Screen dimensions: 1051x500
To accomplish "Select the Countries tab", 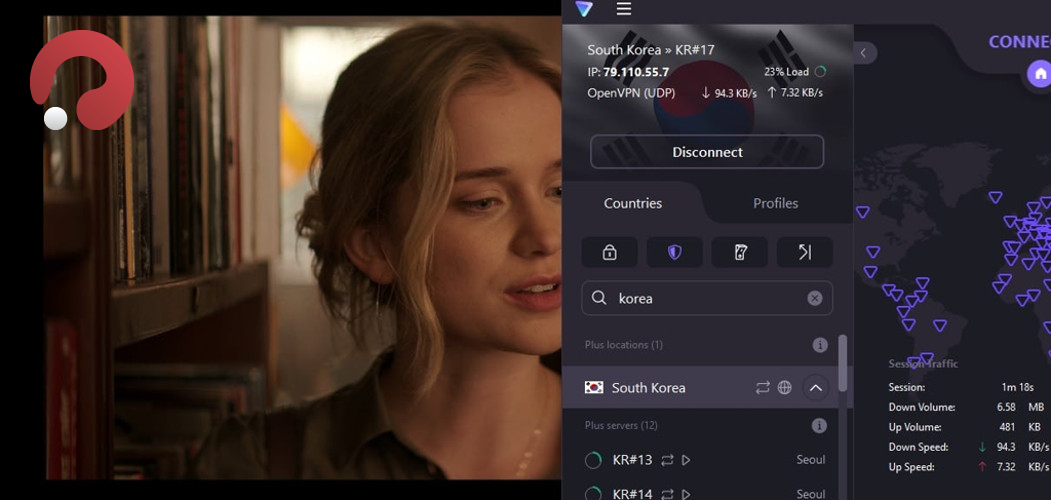I will pyautogui.click(x=633, y=203).
